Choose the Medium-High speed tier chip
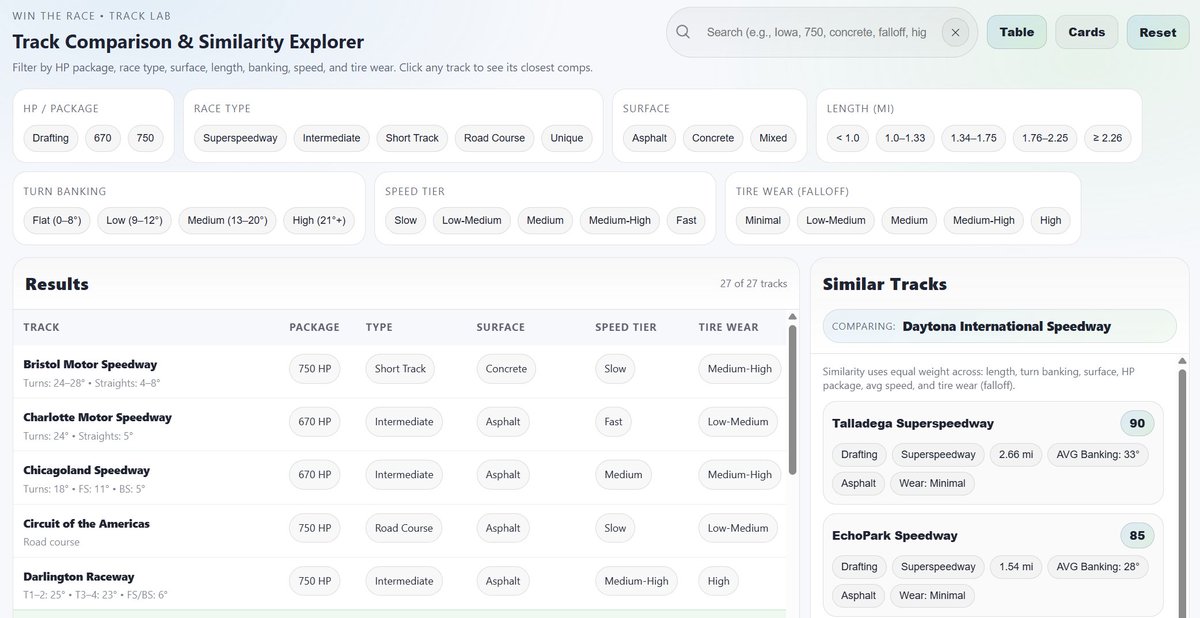 click(620, 220)
